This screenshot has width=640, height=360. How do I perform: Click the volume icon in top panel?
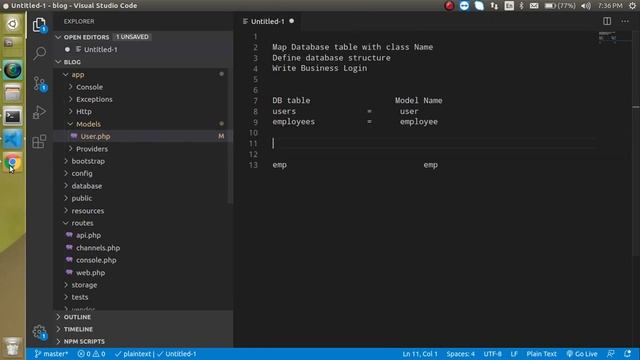[586, 6]
